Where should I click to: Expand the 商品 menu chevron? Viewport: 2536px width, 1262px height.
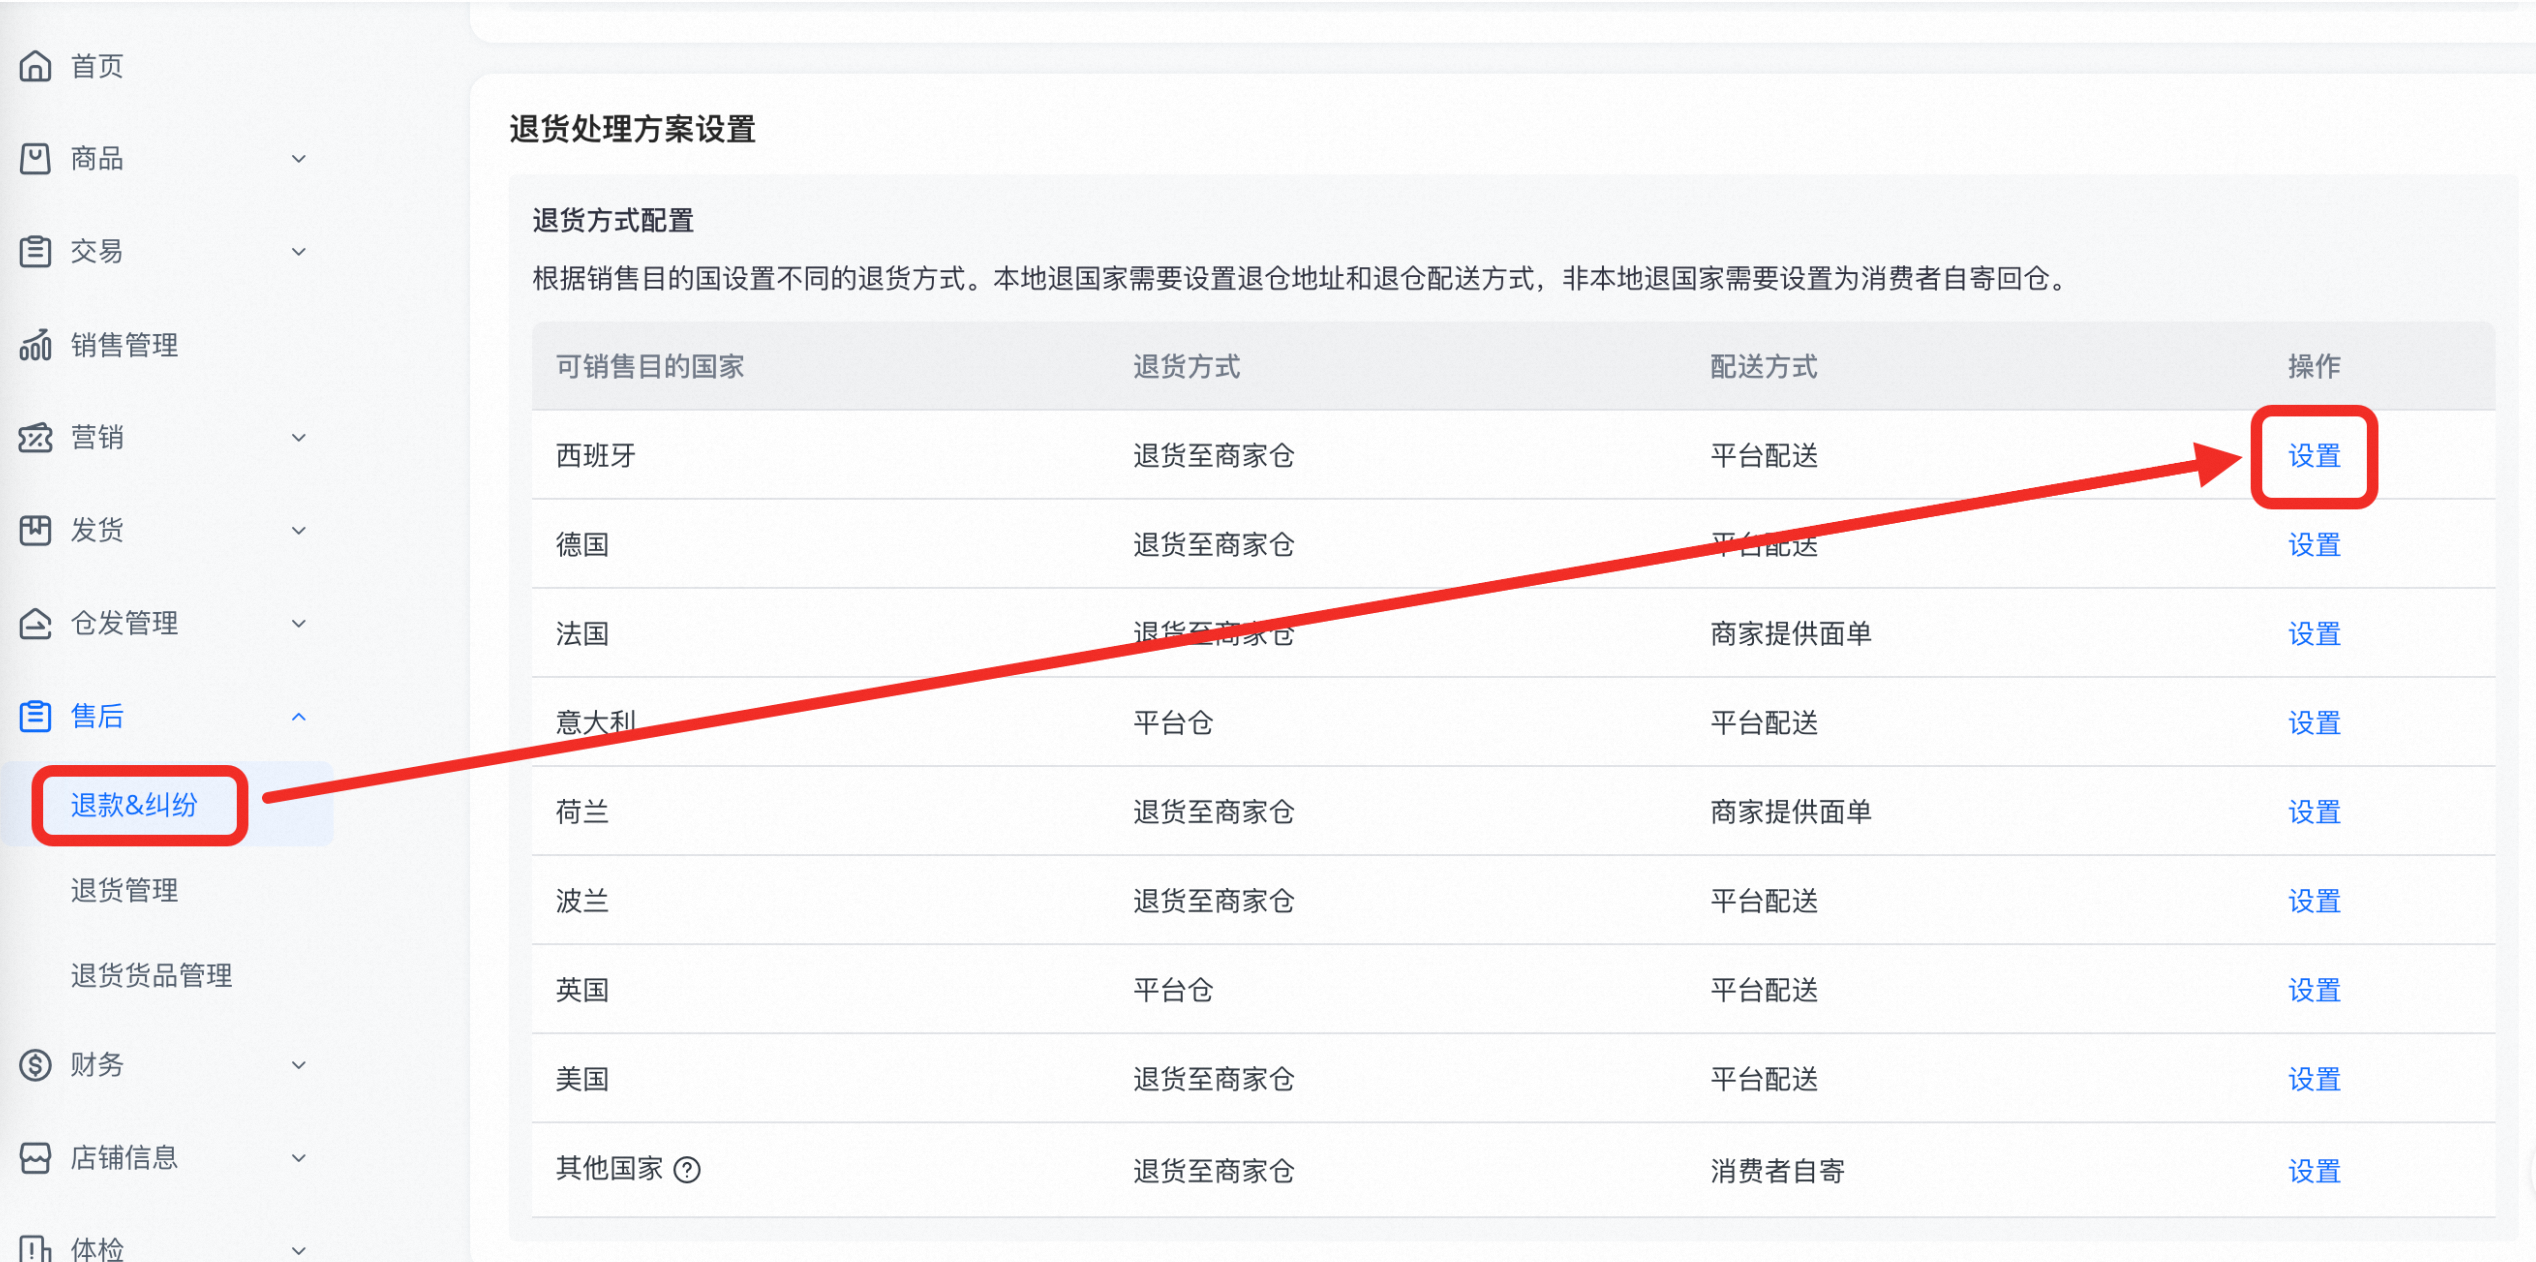pos(298,158)
